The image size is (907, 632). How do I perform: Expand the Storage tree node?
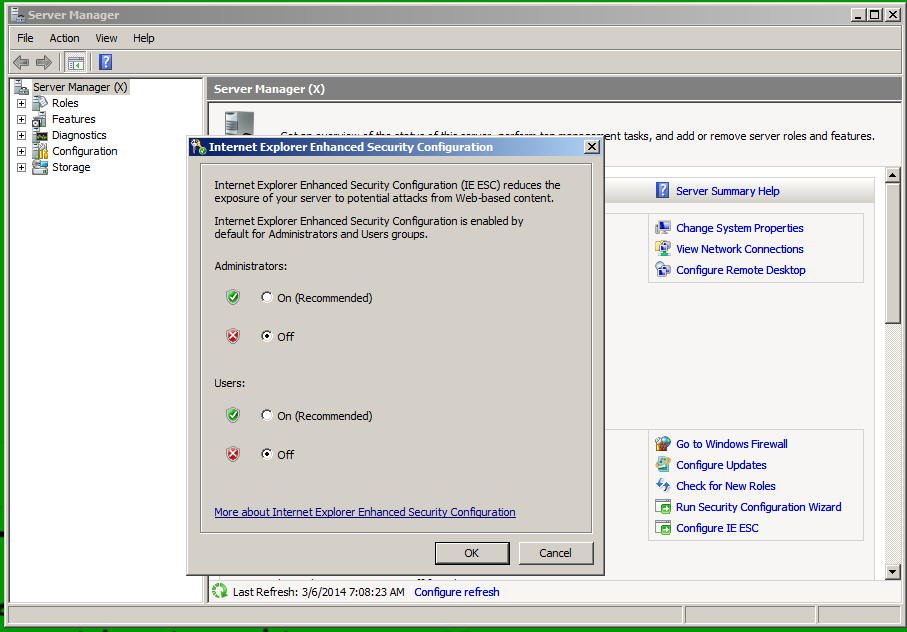21,168
